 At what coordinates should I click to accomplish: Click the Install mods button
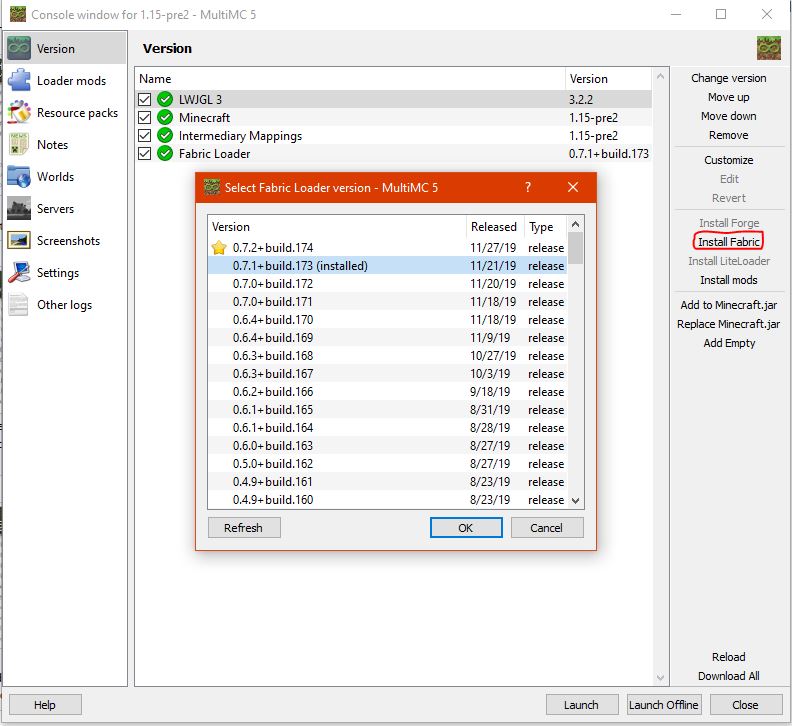(x=728, y=280)
